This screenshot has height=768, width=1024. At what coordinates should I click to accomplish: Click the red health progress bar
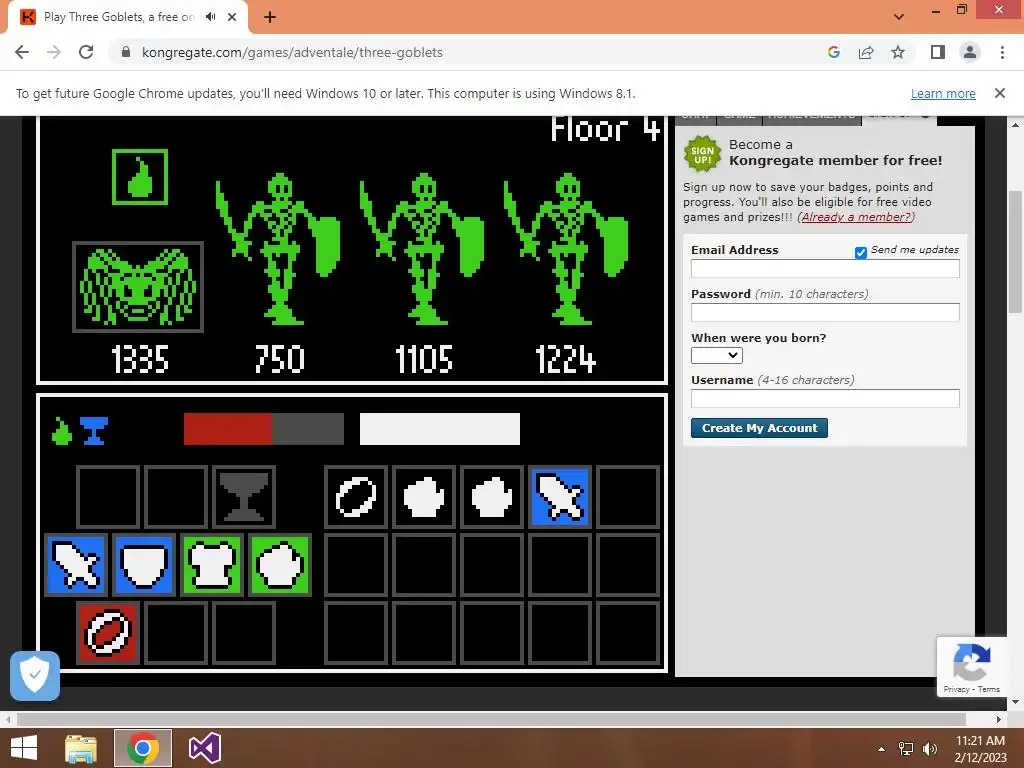click(264, 429)
